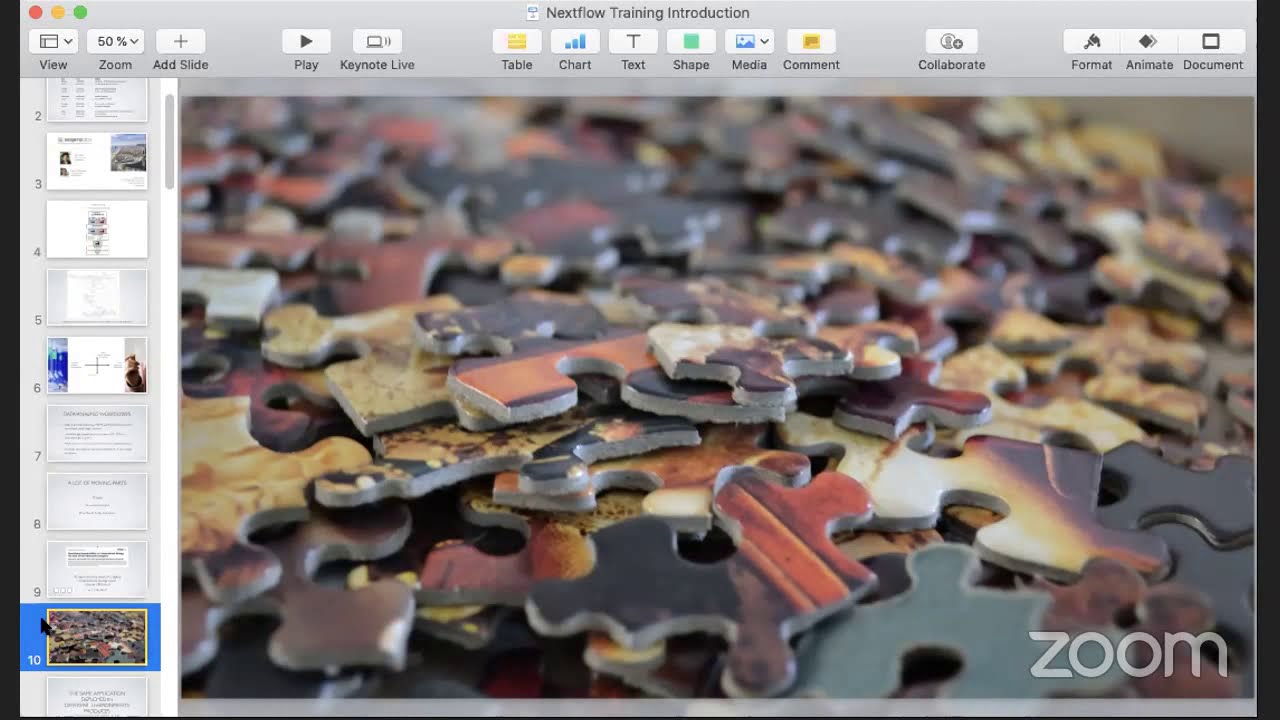This screenshot has width=1280, height=720.
Task: Select slide 6 thumbnail in navigator
Action: 97,365
